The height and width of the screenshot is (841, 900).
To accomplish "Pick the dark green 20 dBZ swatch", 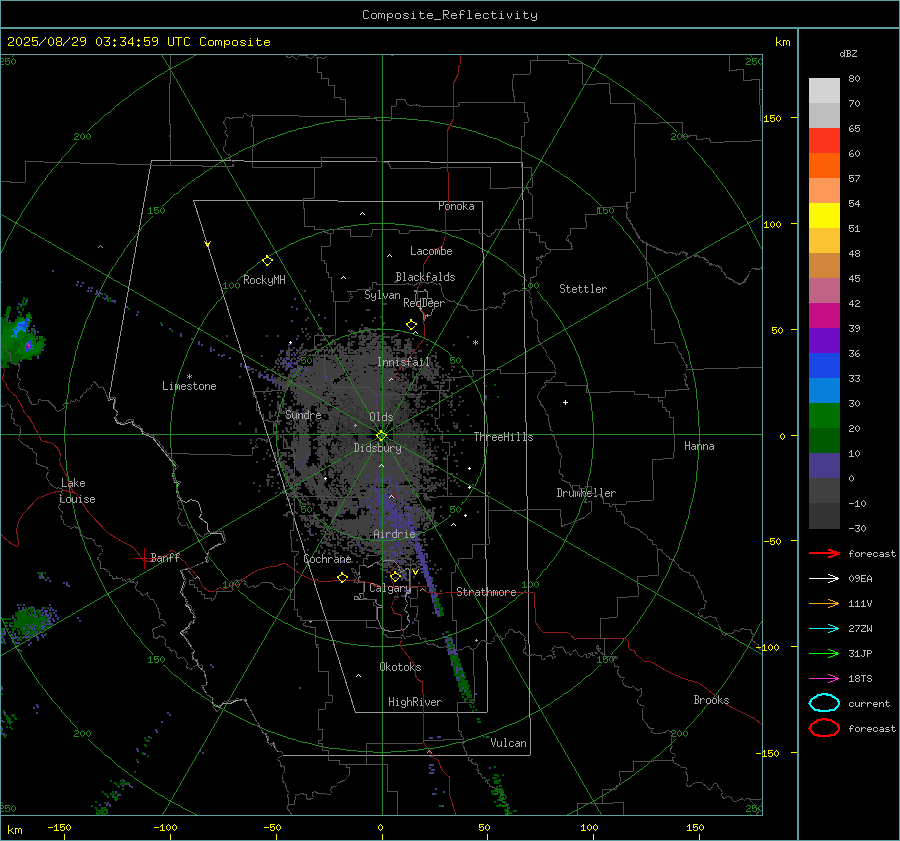I will point(824,440).
